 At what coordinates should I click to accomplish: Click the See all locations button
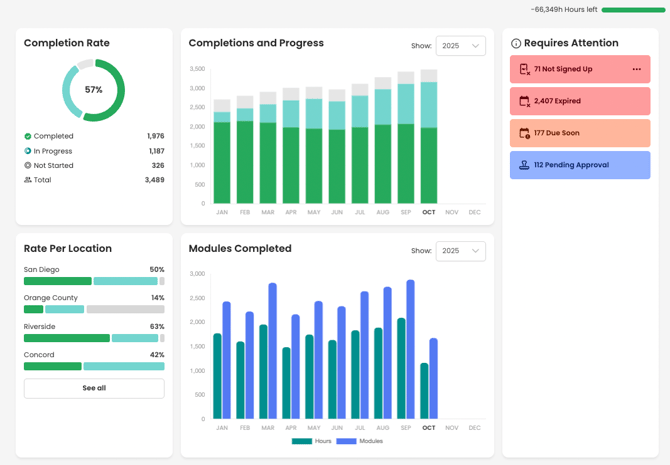coord(94,388)
